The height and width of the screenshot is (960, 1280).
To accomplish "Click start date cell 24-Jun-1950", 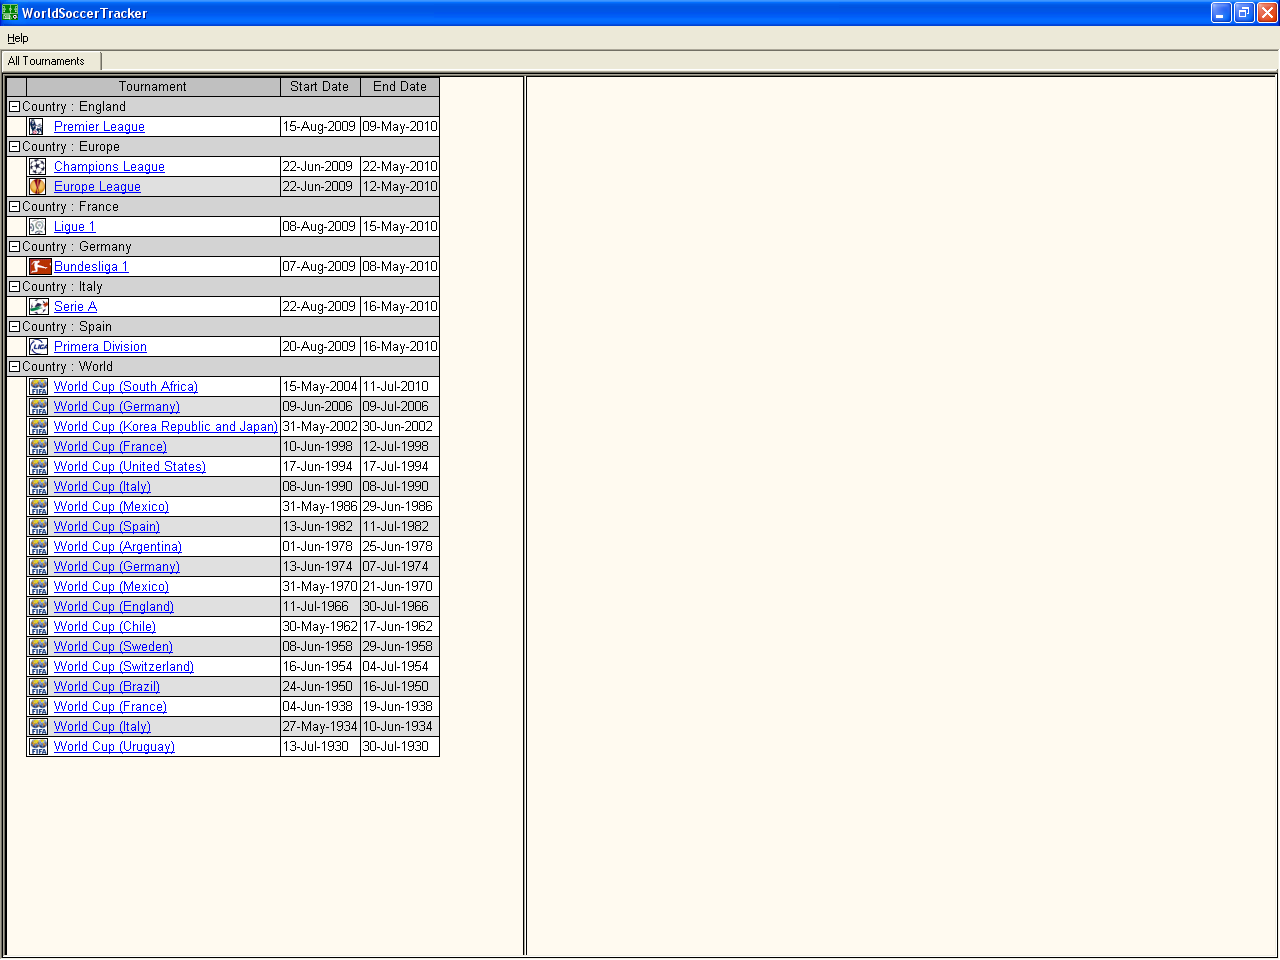I will click(x=320, y=687).
